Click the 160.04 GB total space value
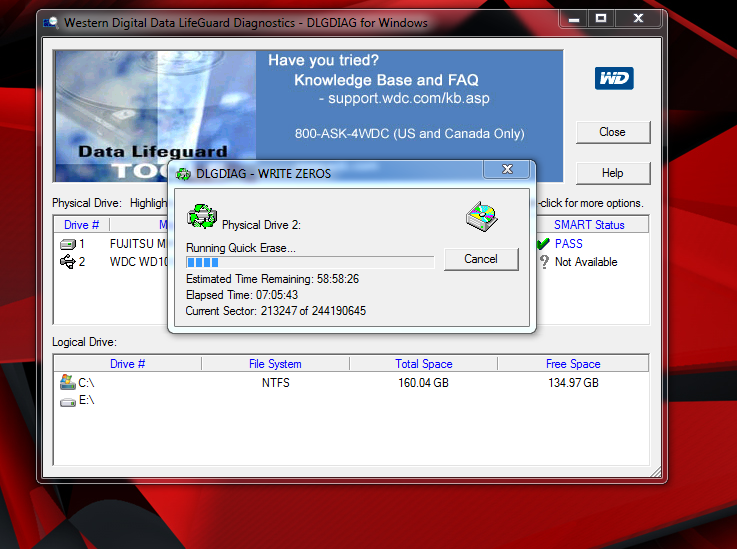 tap(423, 383)
